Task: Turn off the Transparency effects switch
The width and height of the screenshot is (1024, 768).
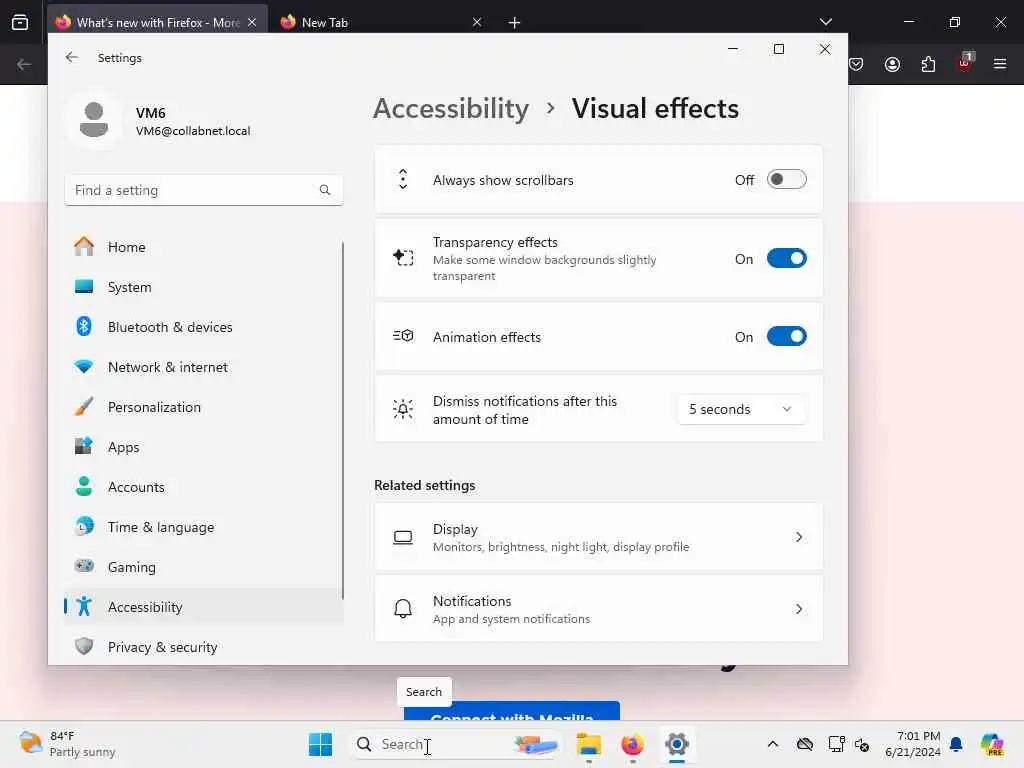Action: 786,259
